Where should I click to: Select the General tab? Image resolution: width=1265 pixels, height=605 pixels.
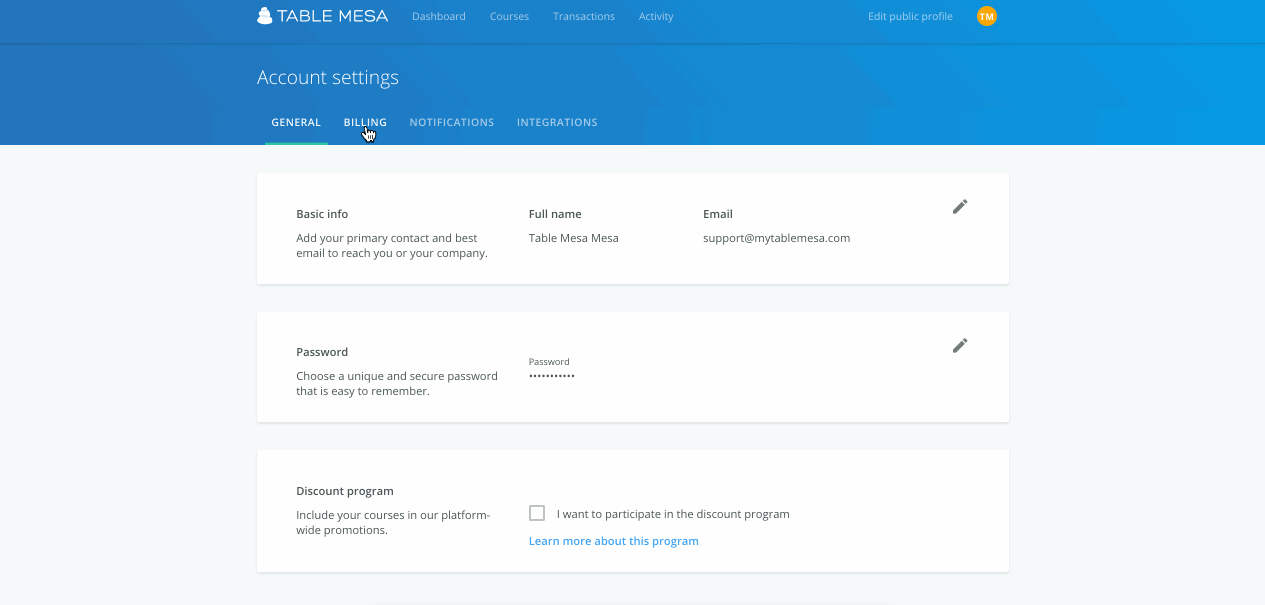(x=296, y=122)
